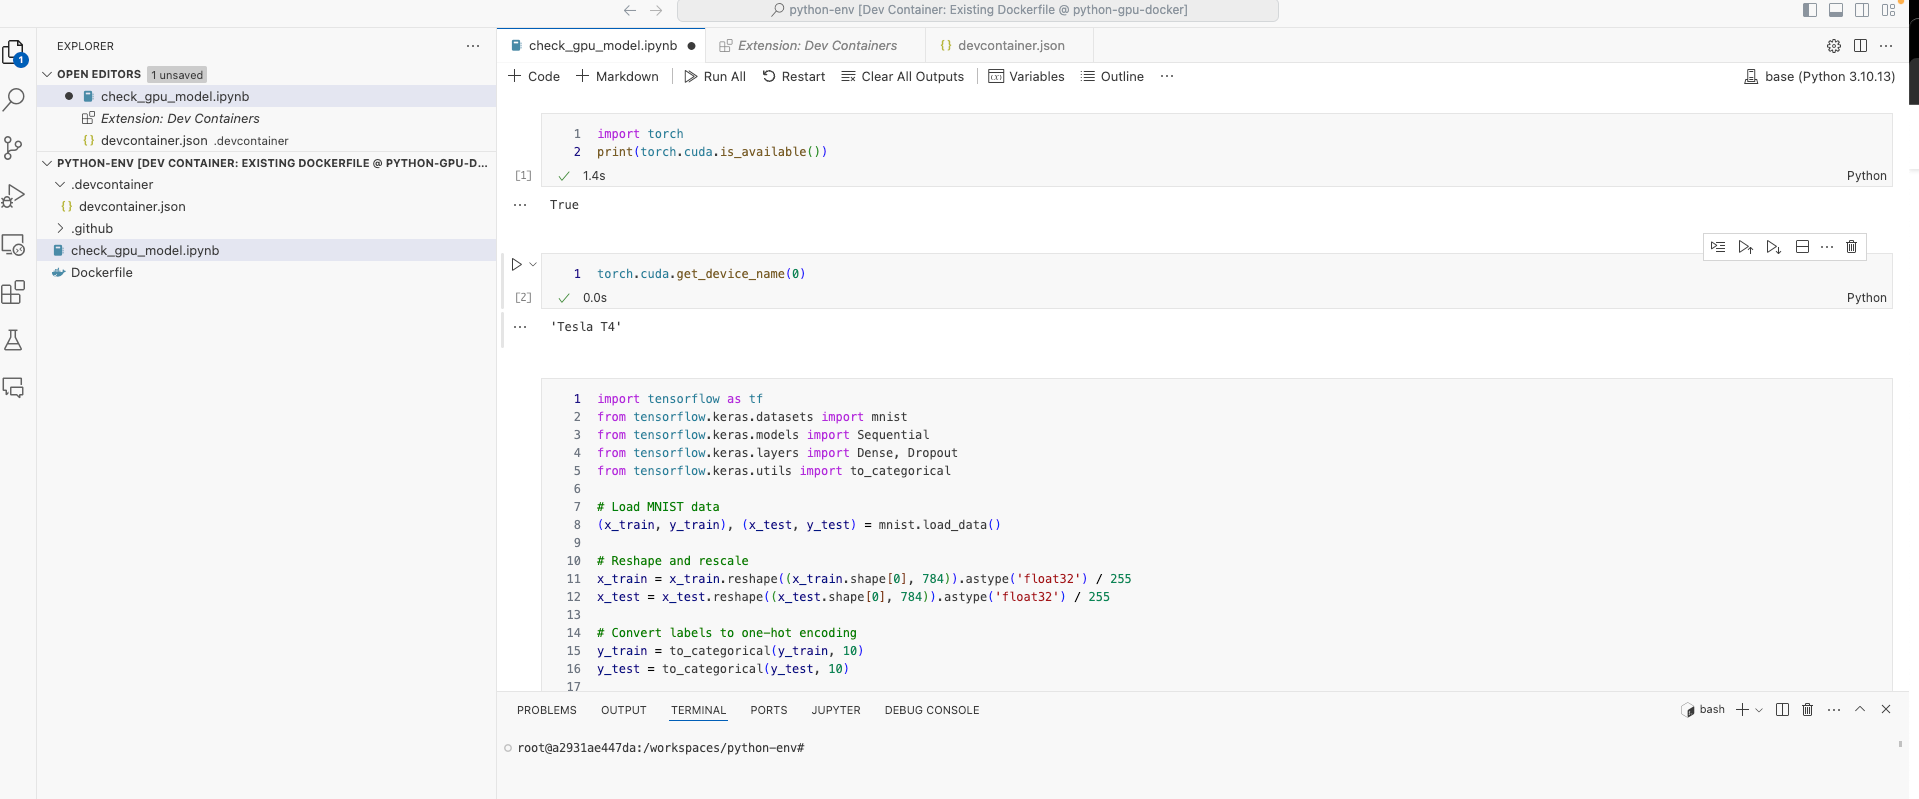Screen dimensions: 1919x799
Task: Open new terminal profile dropdown arrow
Action: click(x=1759, y=710)
